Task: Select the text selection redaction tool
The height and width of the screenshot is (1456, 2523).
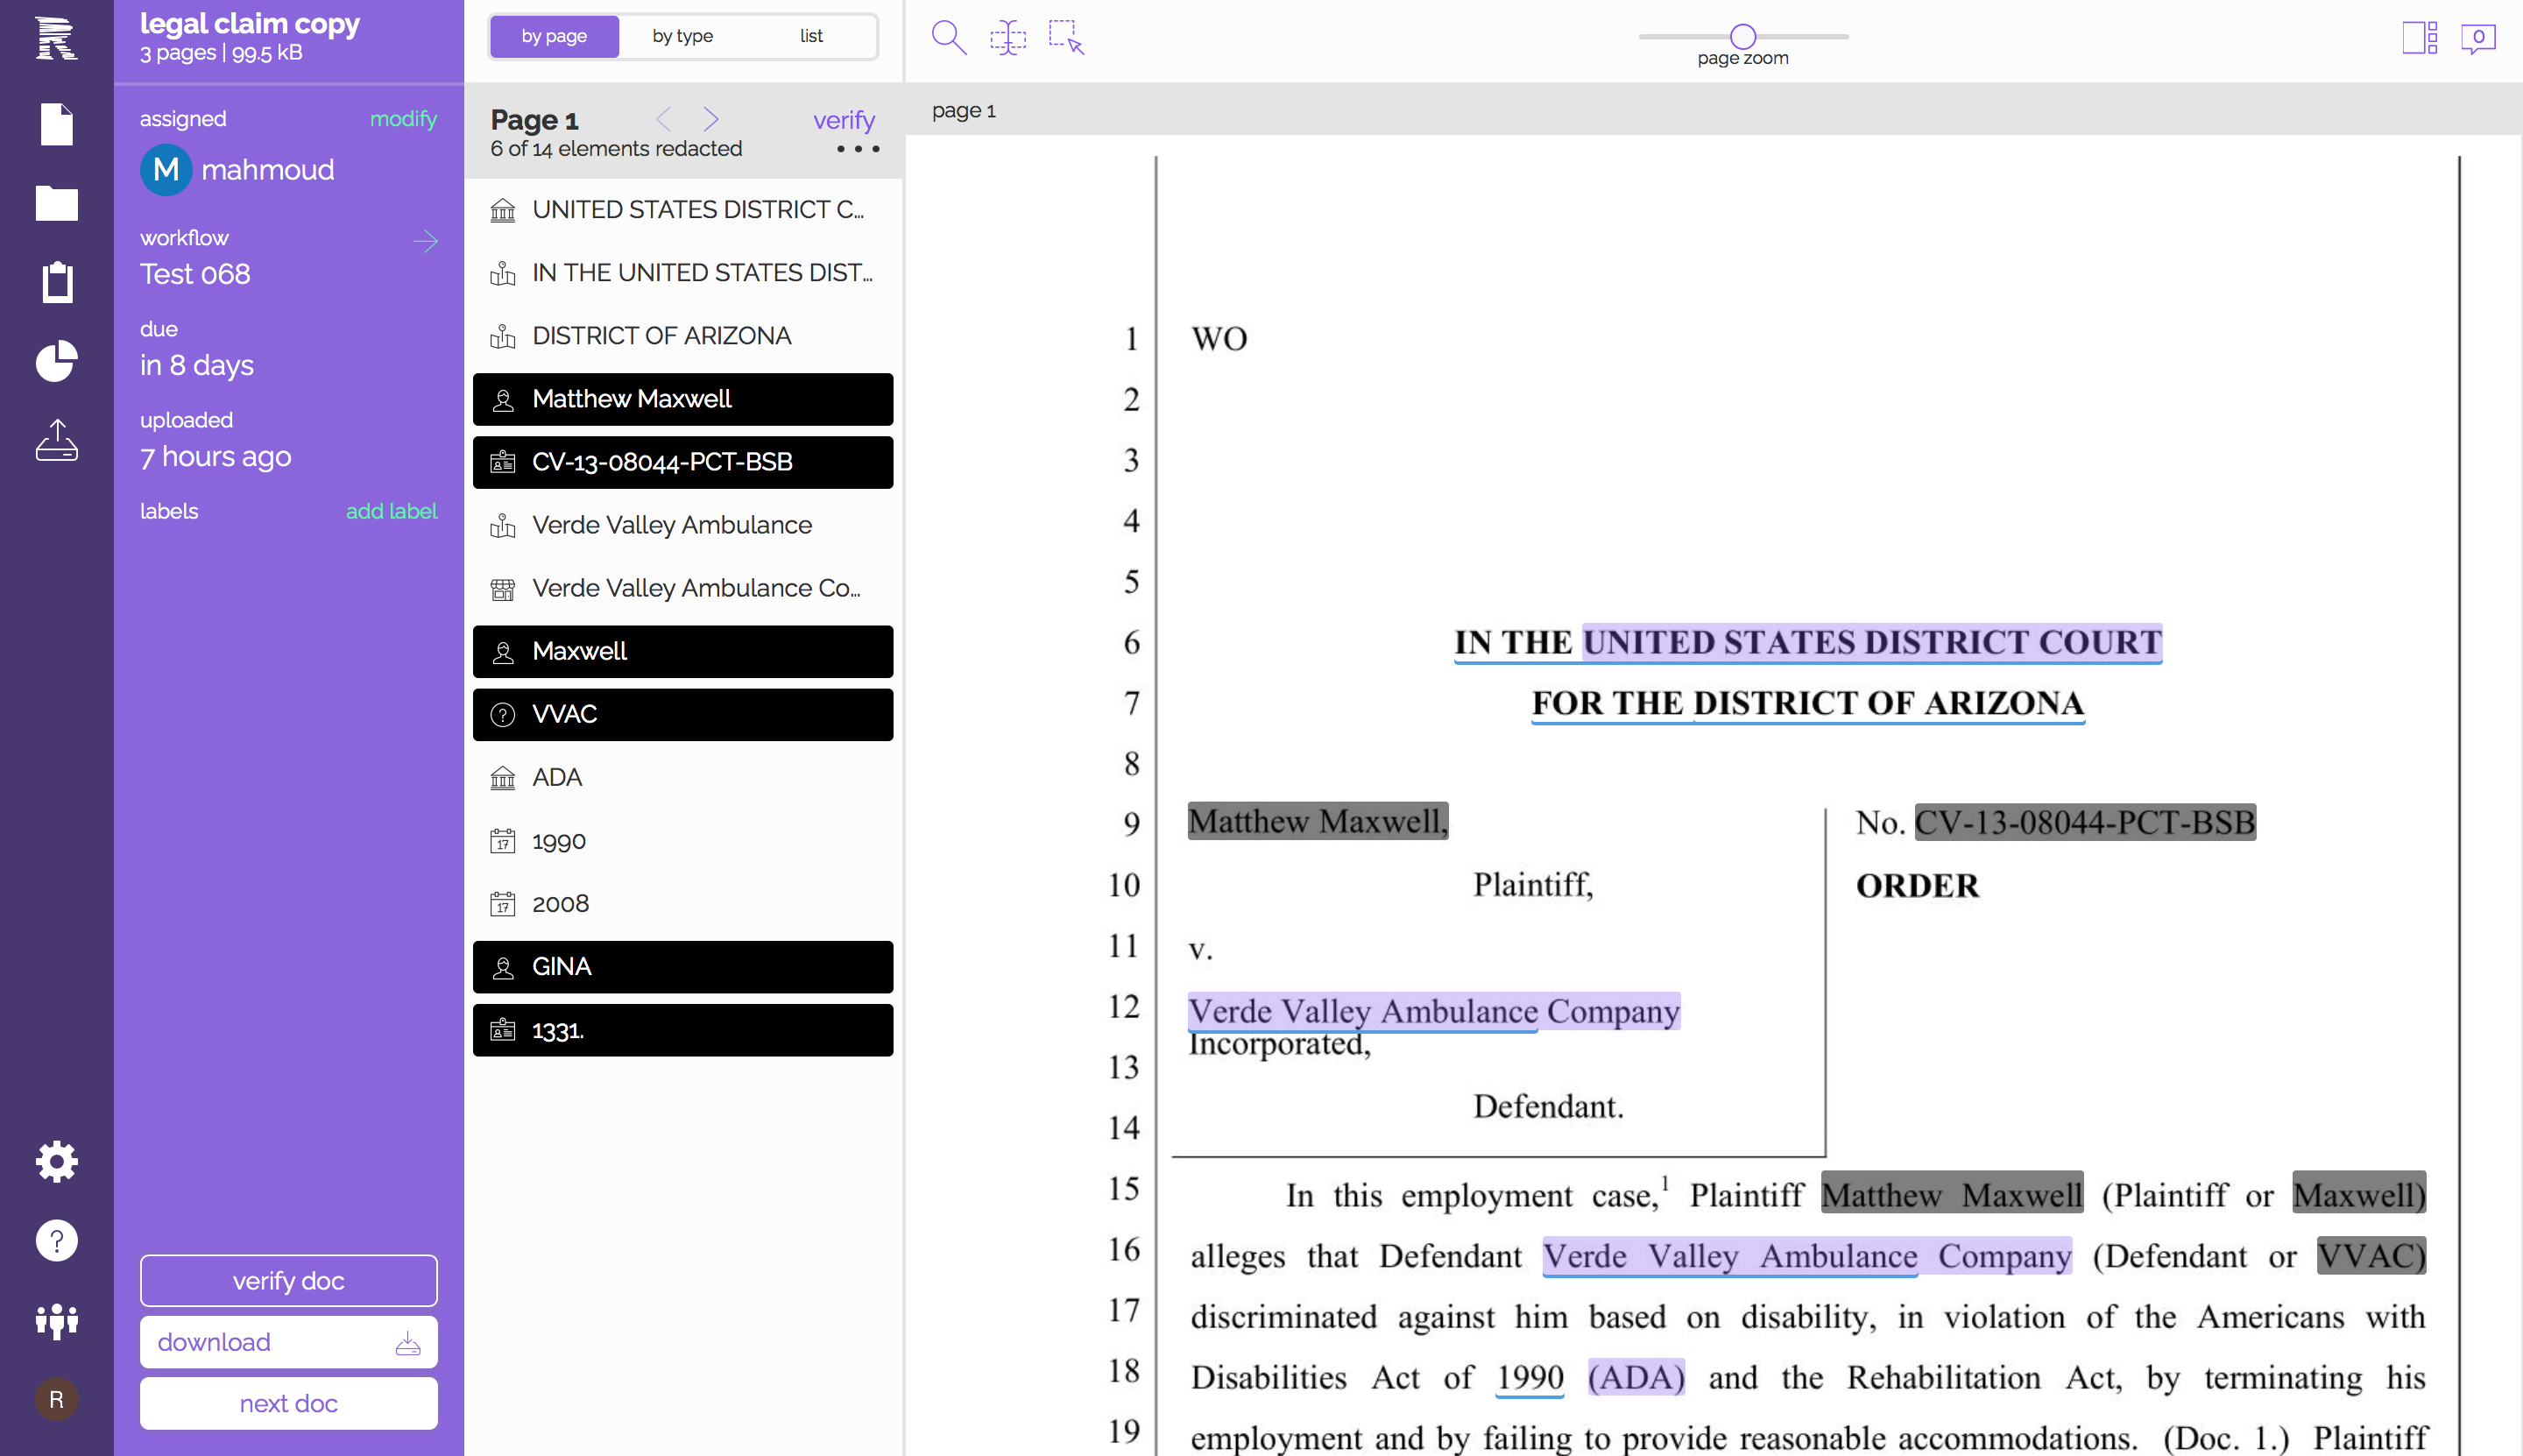Action: 1007,38
